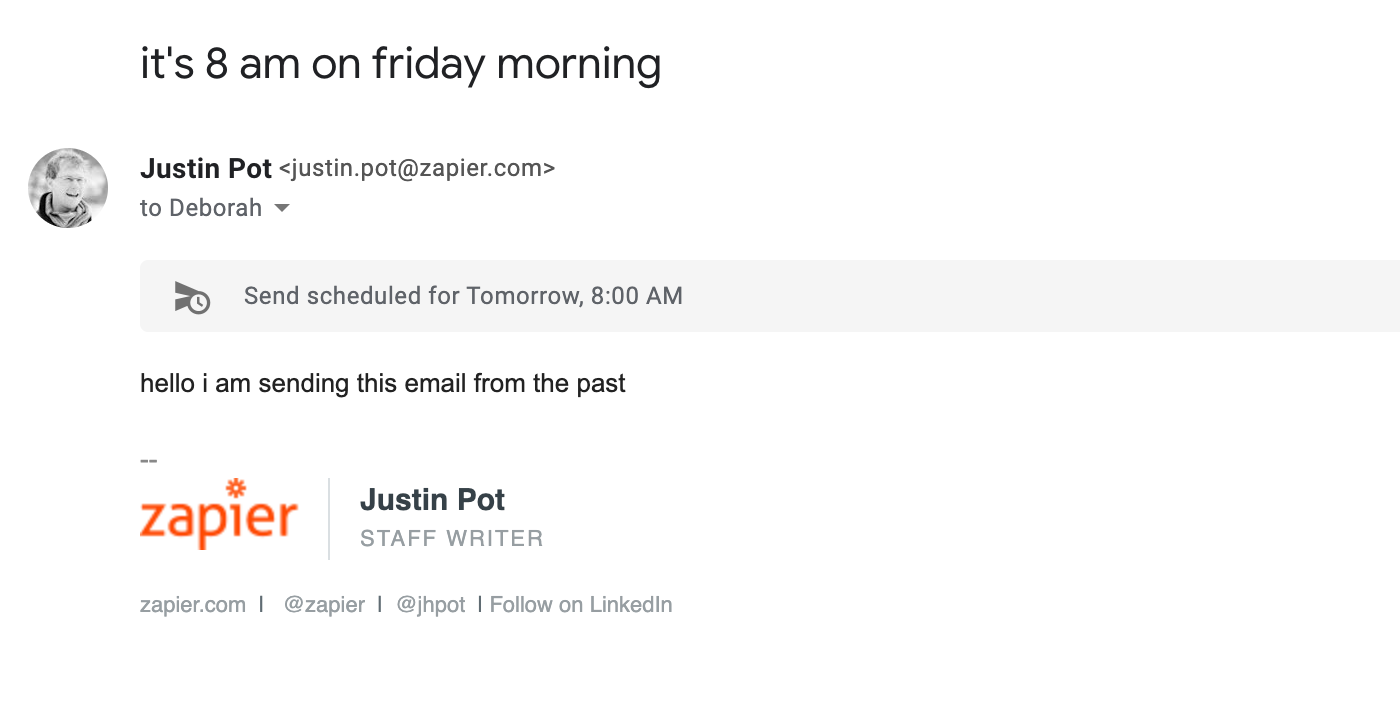Click the 'STAFF WRITER' title text
The height and width of the screenshot is (726, 1400).
(452, 539)
